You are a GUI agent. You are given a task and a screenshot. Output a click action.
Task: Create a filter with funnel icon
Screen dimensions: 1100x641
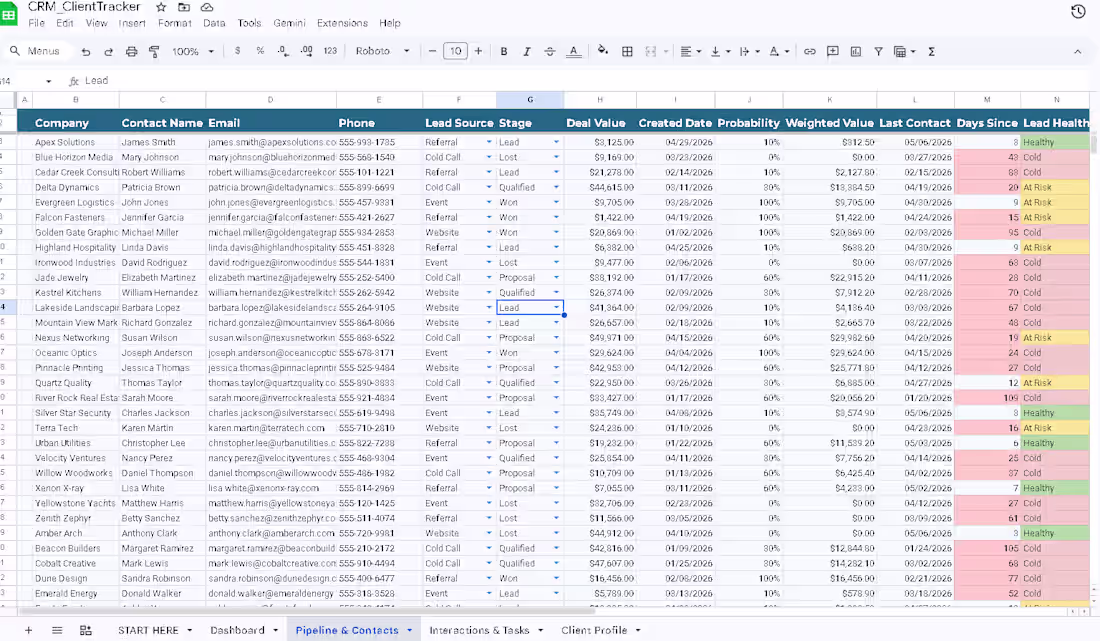click(878, 51)
